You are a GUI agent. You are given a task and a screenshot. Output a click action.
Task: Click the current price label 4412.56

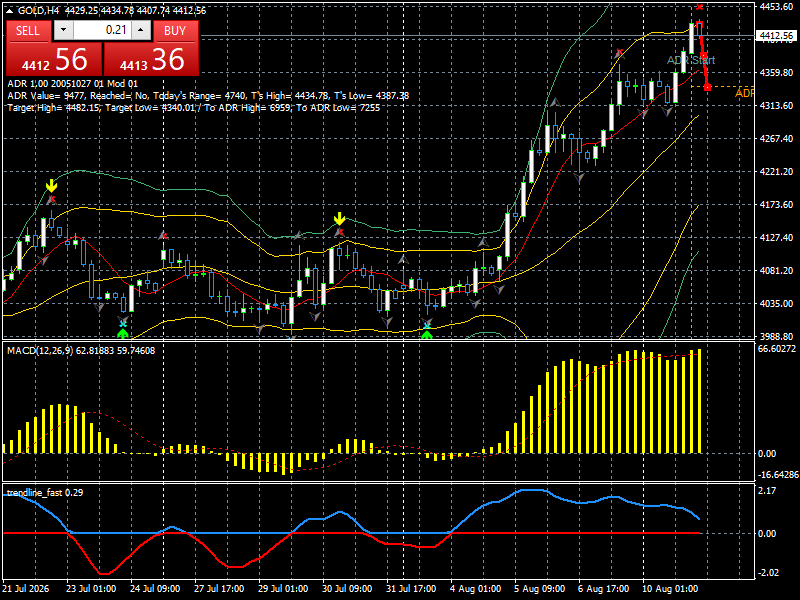coord(776,36)
